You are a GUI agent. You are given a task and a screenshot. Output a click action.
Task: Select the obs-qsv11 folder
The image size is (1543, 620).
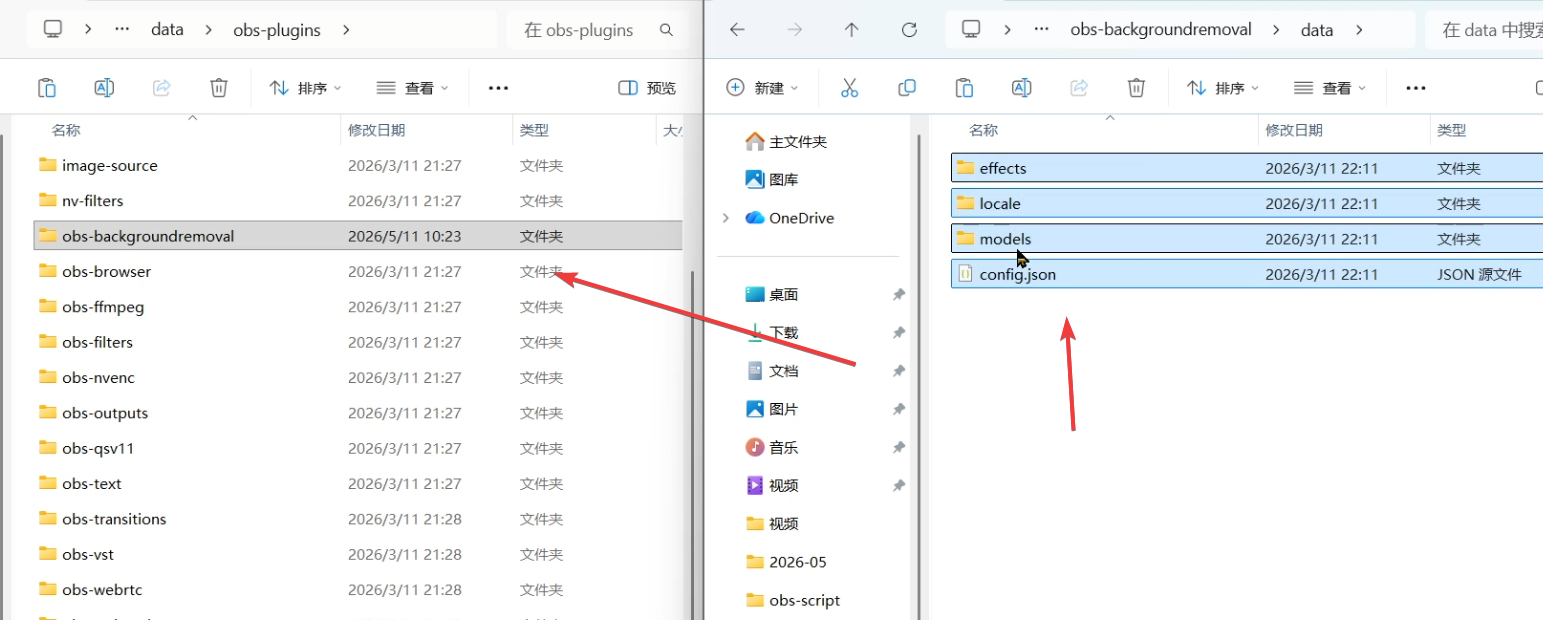point(358,448)
